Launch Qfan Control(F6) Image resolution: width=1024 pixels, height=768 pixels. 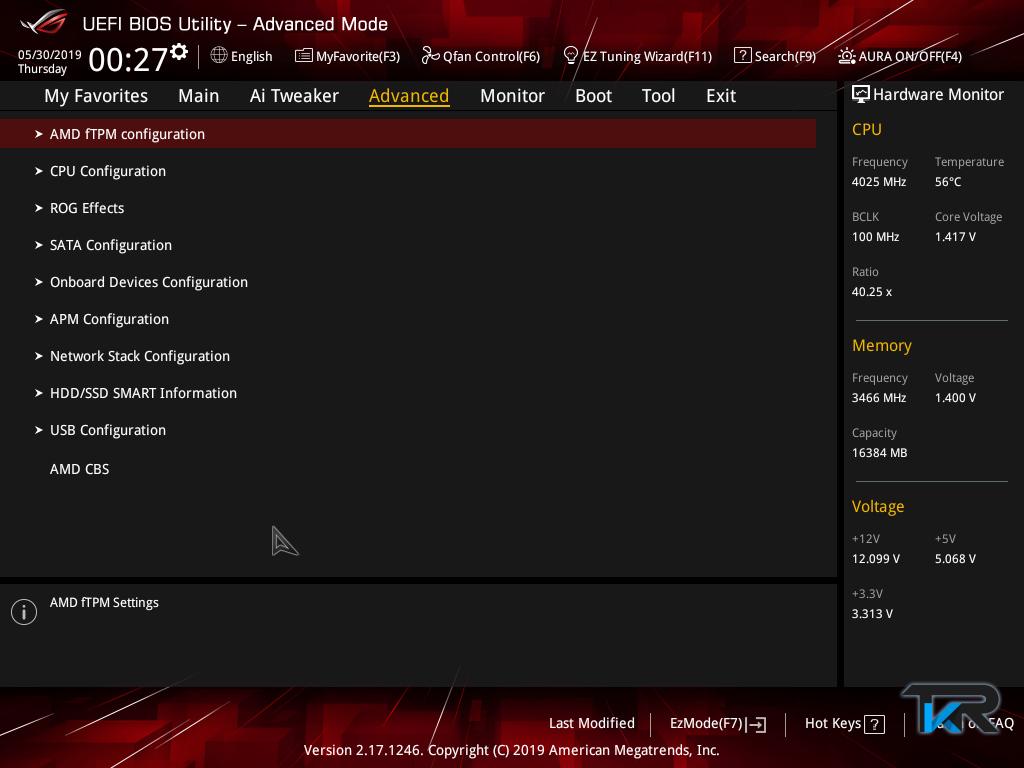click(491, 56)
